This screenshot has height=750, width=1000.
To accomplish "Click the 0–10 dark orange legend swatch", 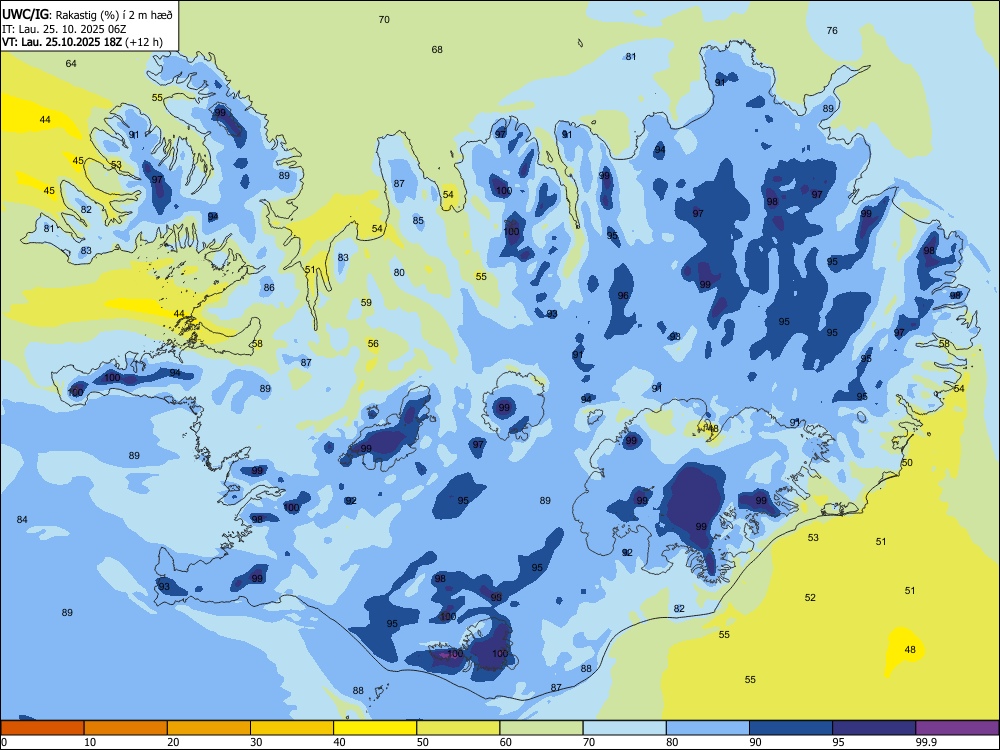I will [x=42, y=728].
